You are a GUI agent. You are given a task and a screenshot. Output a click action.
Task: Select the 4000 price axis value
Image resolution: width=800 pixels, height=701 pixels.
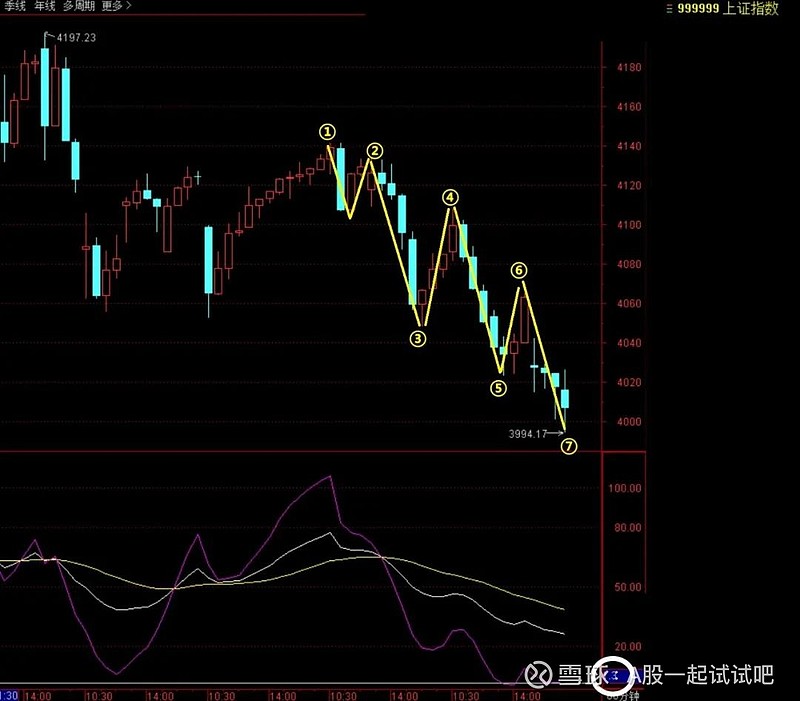[x=629, y=422]
